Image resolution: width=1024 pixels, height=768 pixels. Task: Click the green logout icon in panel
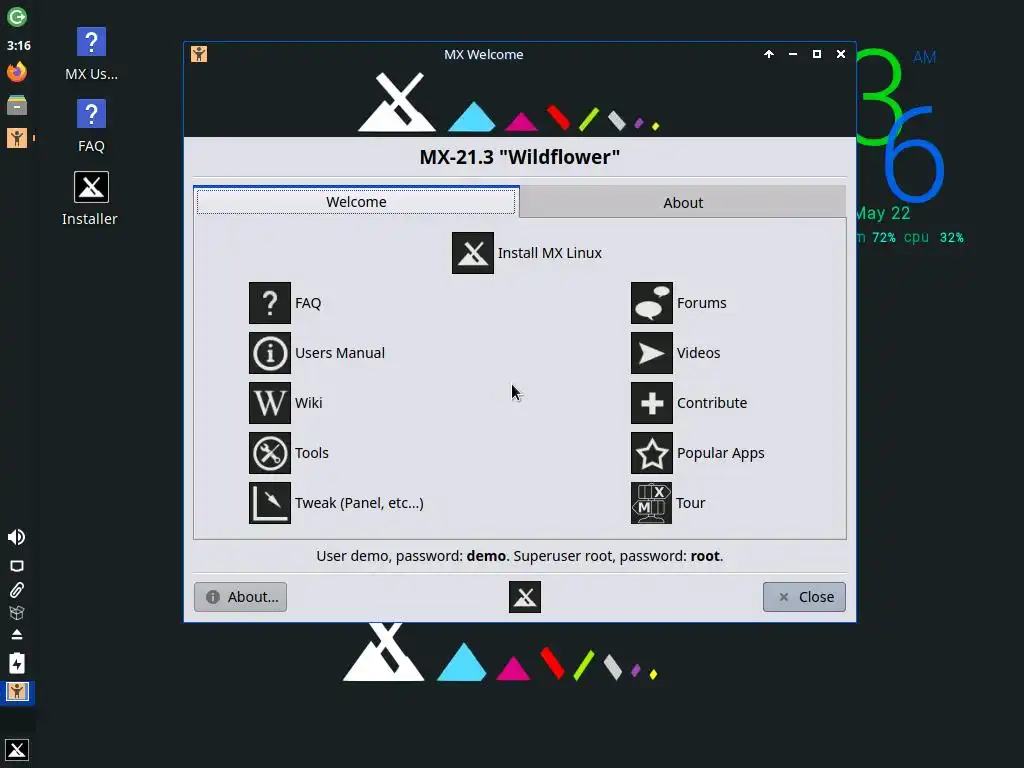17,16
